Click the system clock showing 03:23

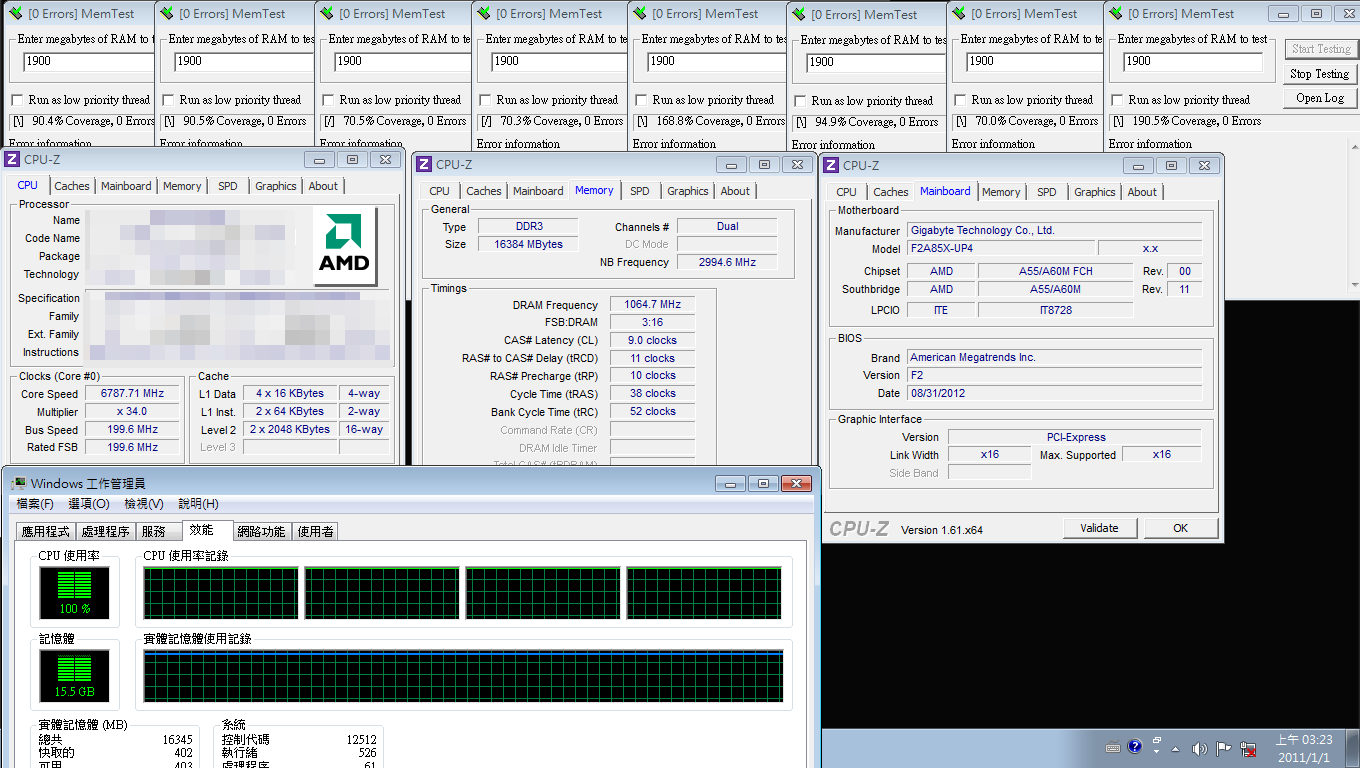pos(1304,748)
